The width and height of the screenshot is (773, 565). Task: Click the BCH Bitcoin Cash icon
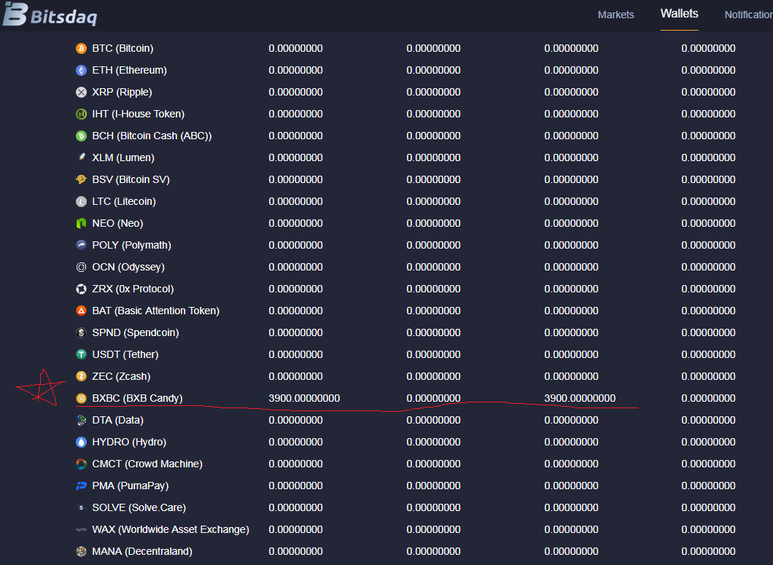pyautogui.click(x=81, y=136)
